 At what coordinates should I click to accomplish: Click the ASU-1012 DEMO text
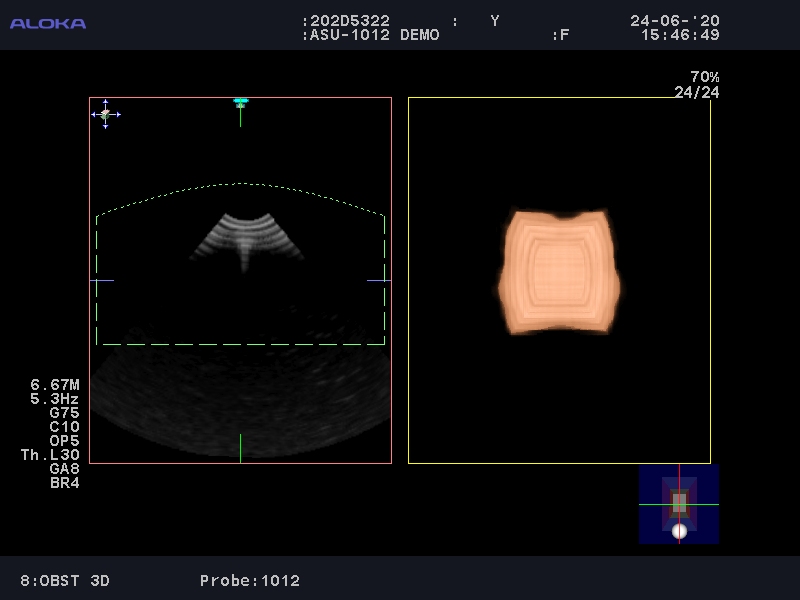point(374,35)
